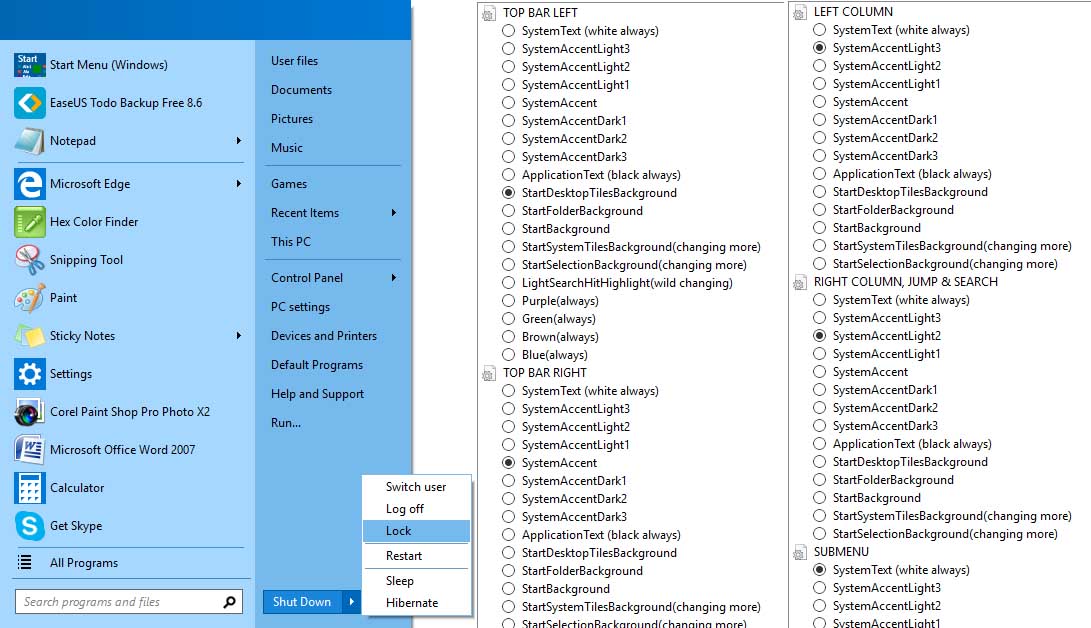Expand Sticky Notes jump list arrow
This screenshot has height=628, width=1091.
point(239,335)
